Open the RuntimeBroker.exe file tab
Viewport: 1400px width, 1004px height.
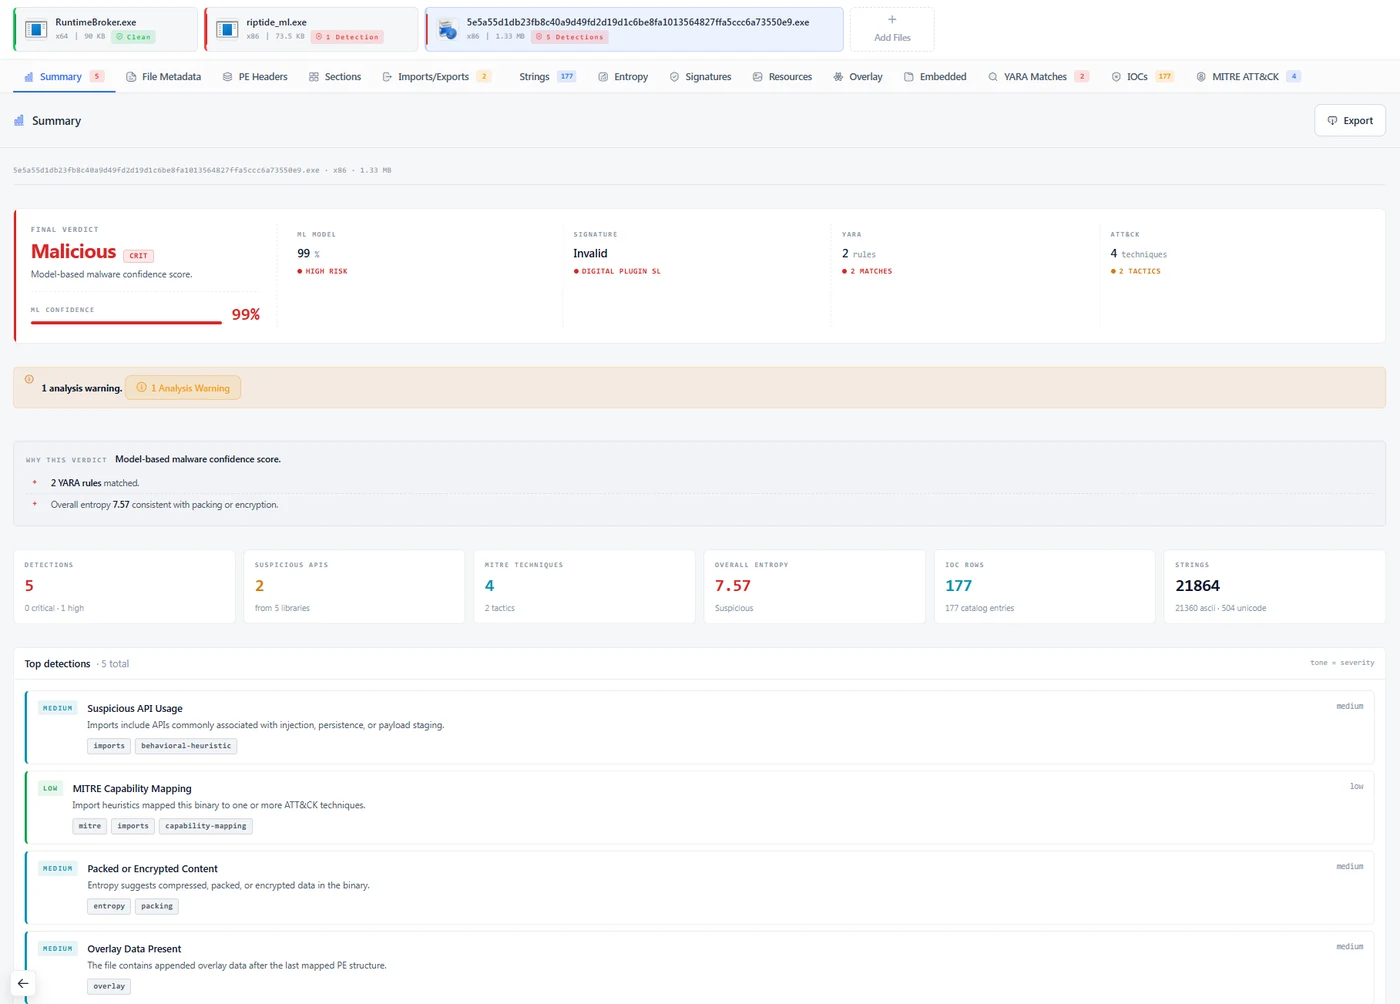(105, 29)
